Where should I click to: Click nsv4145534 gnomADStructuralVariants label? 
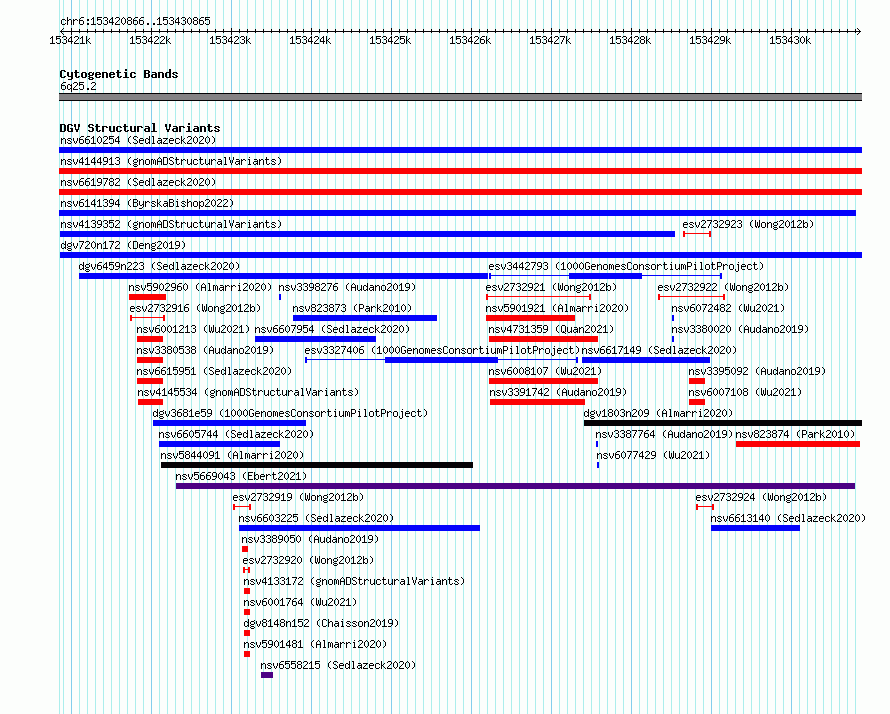click(248, 392)
